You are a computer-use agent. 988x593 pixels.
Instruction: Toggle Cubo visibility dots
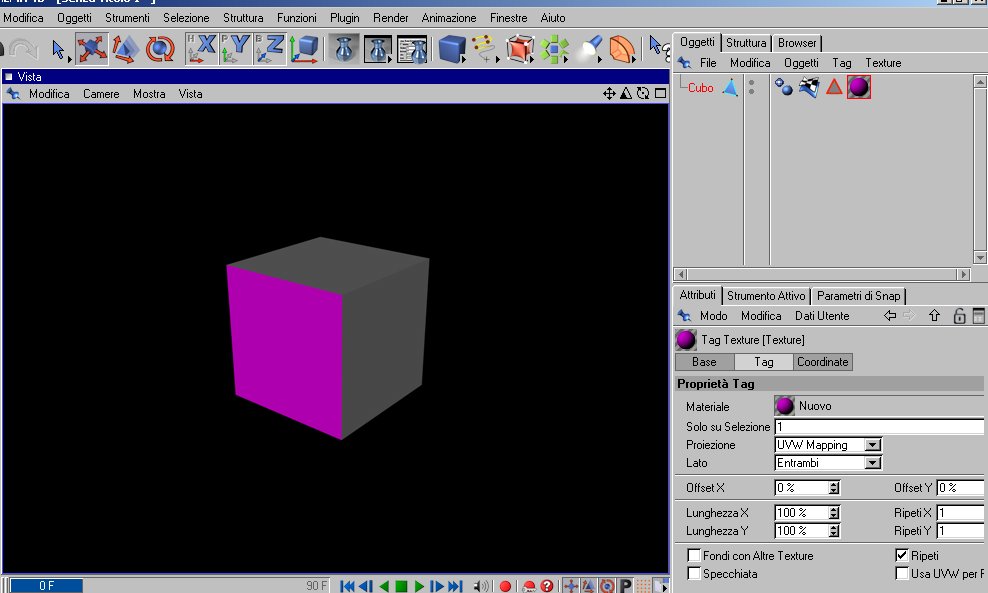tap(751, 87)
